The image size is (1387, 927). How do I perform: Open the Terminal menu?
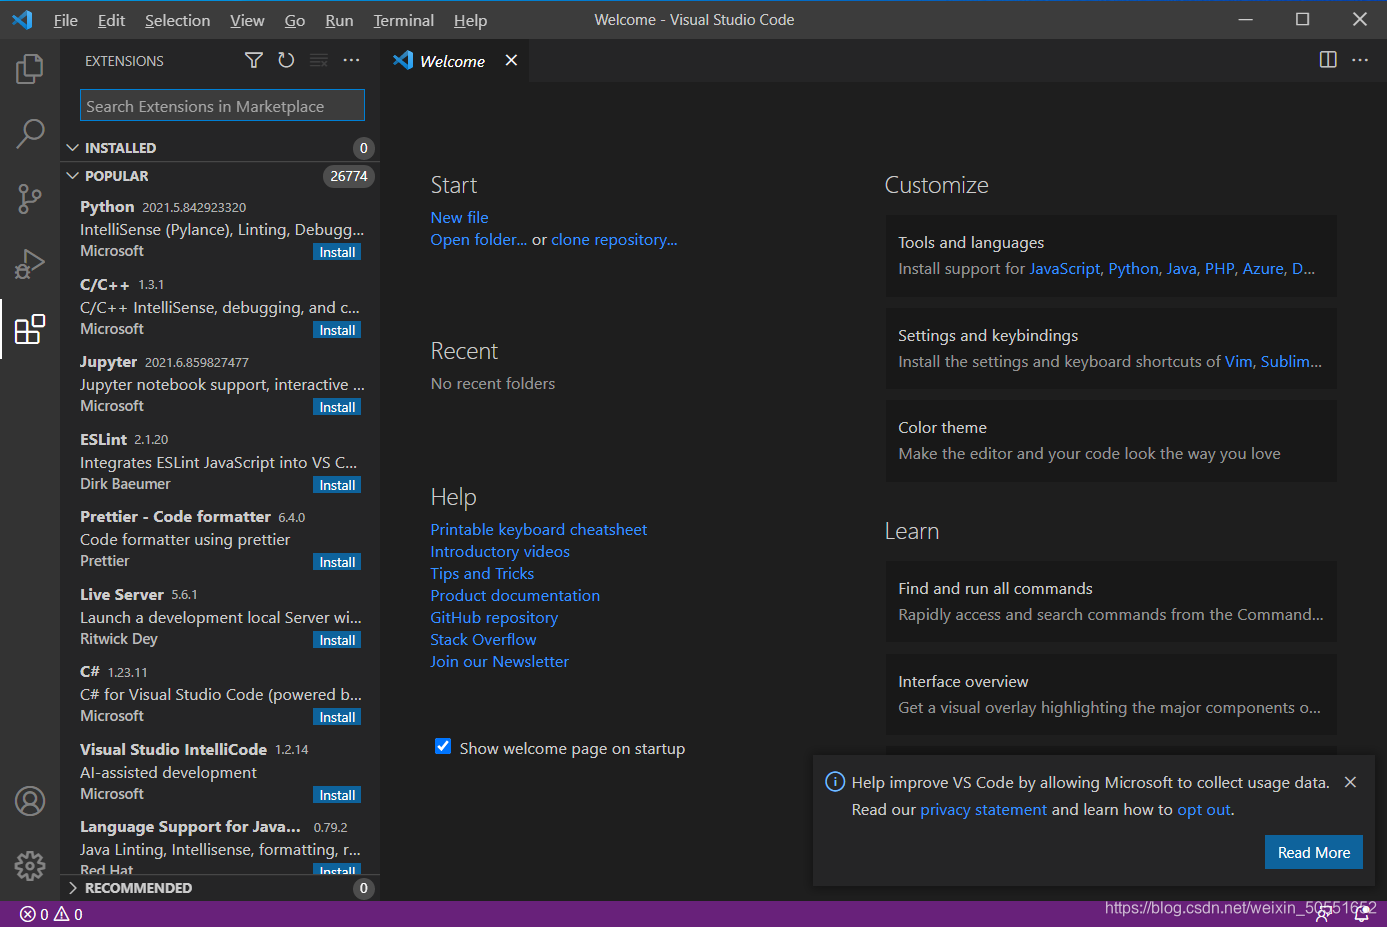(x=403, y=20)
